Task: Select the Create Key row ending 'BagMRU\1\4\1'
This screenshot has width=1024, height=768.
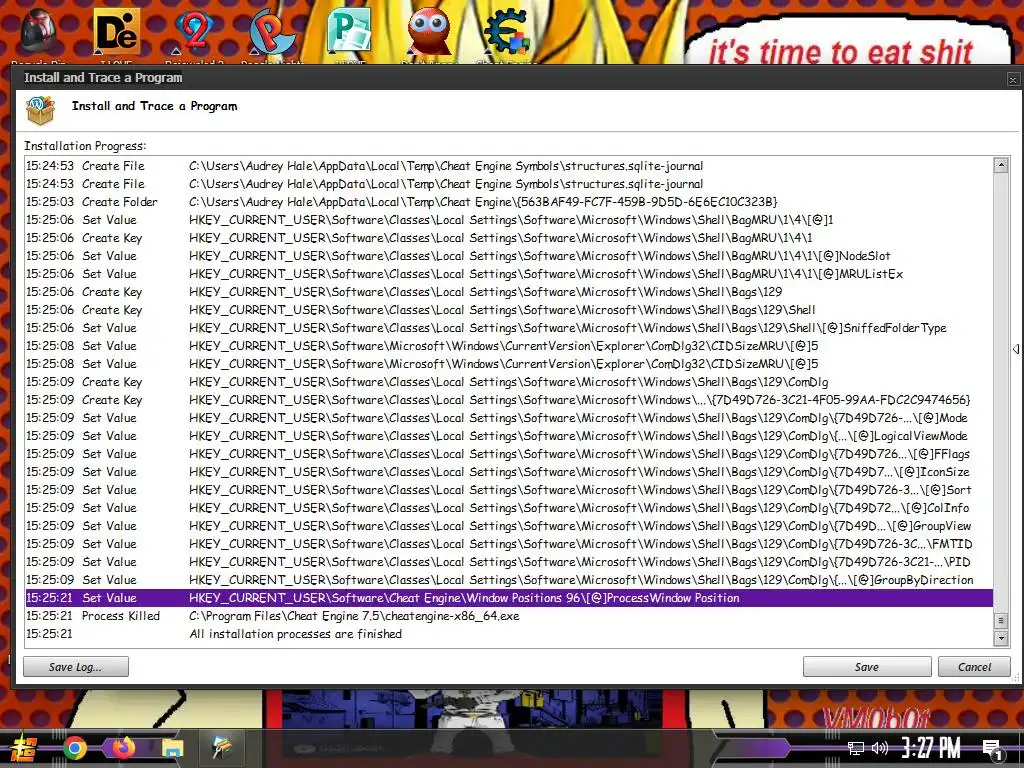Action: pyautogui.click(x=509, y=238)
